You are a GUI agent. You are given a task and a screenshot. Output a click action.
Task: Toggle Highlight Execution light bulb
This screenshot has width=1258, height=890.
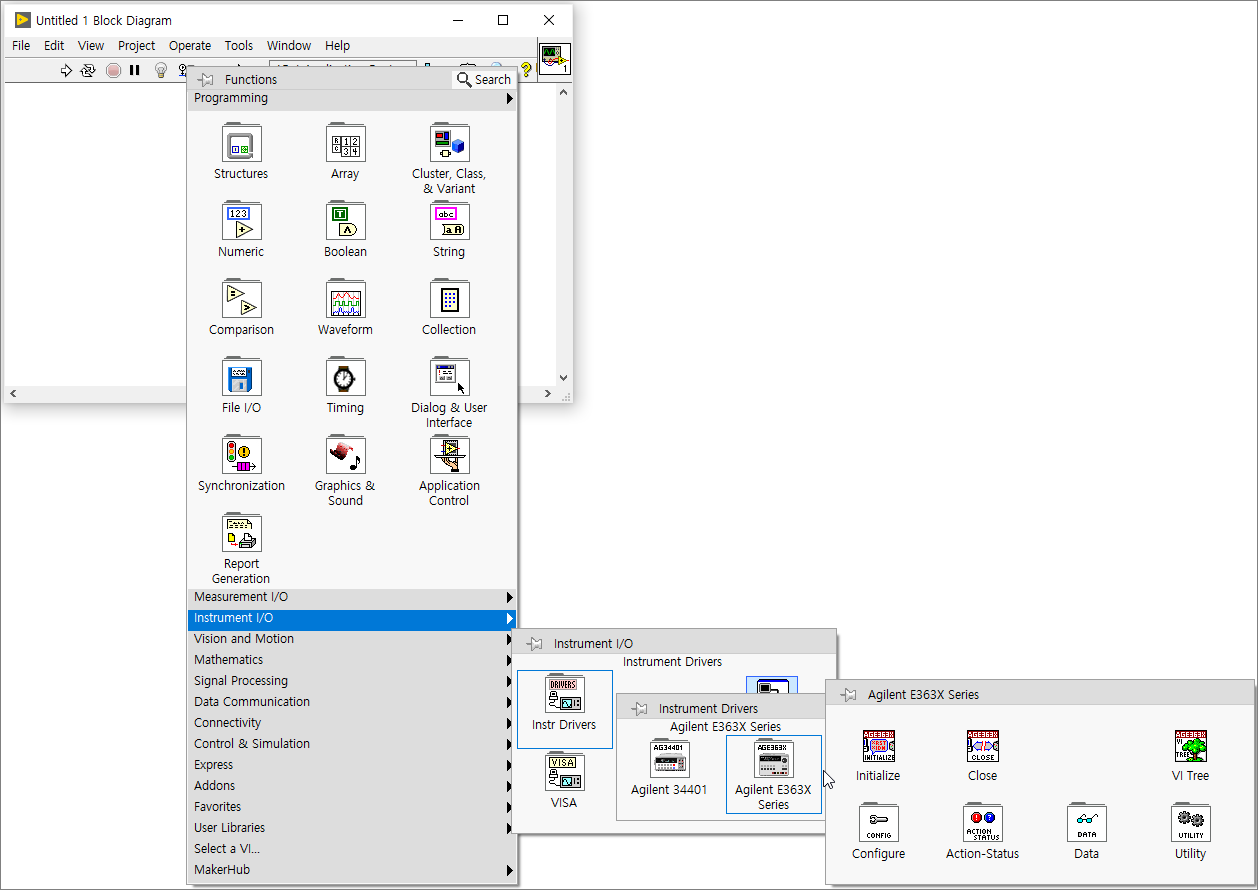pos(160,70)
